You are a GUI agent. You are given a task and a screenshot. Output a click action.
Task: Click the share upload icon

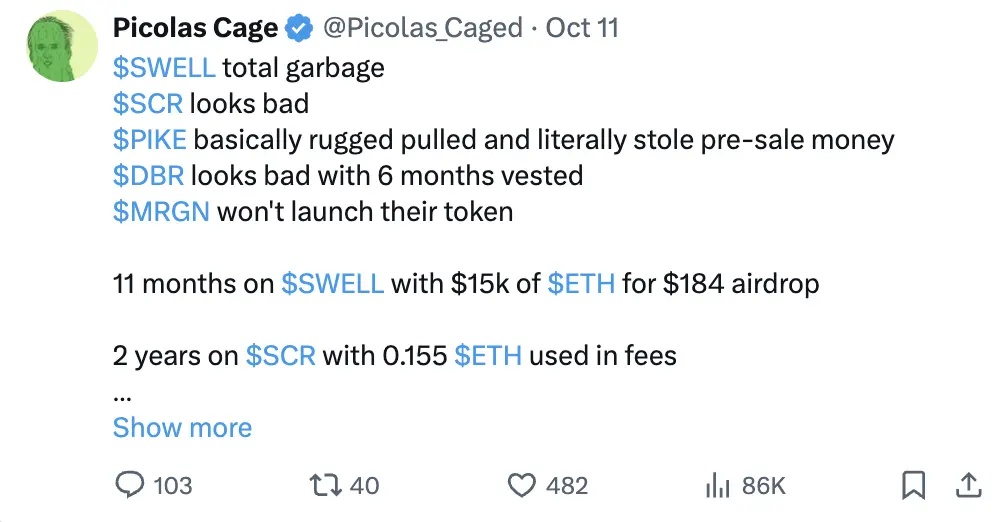pyautogui.click(x=968, y=485)
